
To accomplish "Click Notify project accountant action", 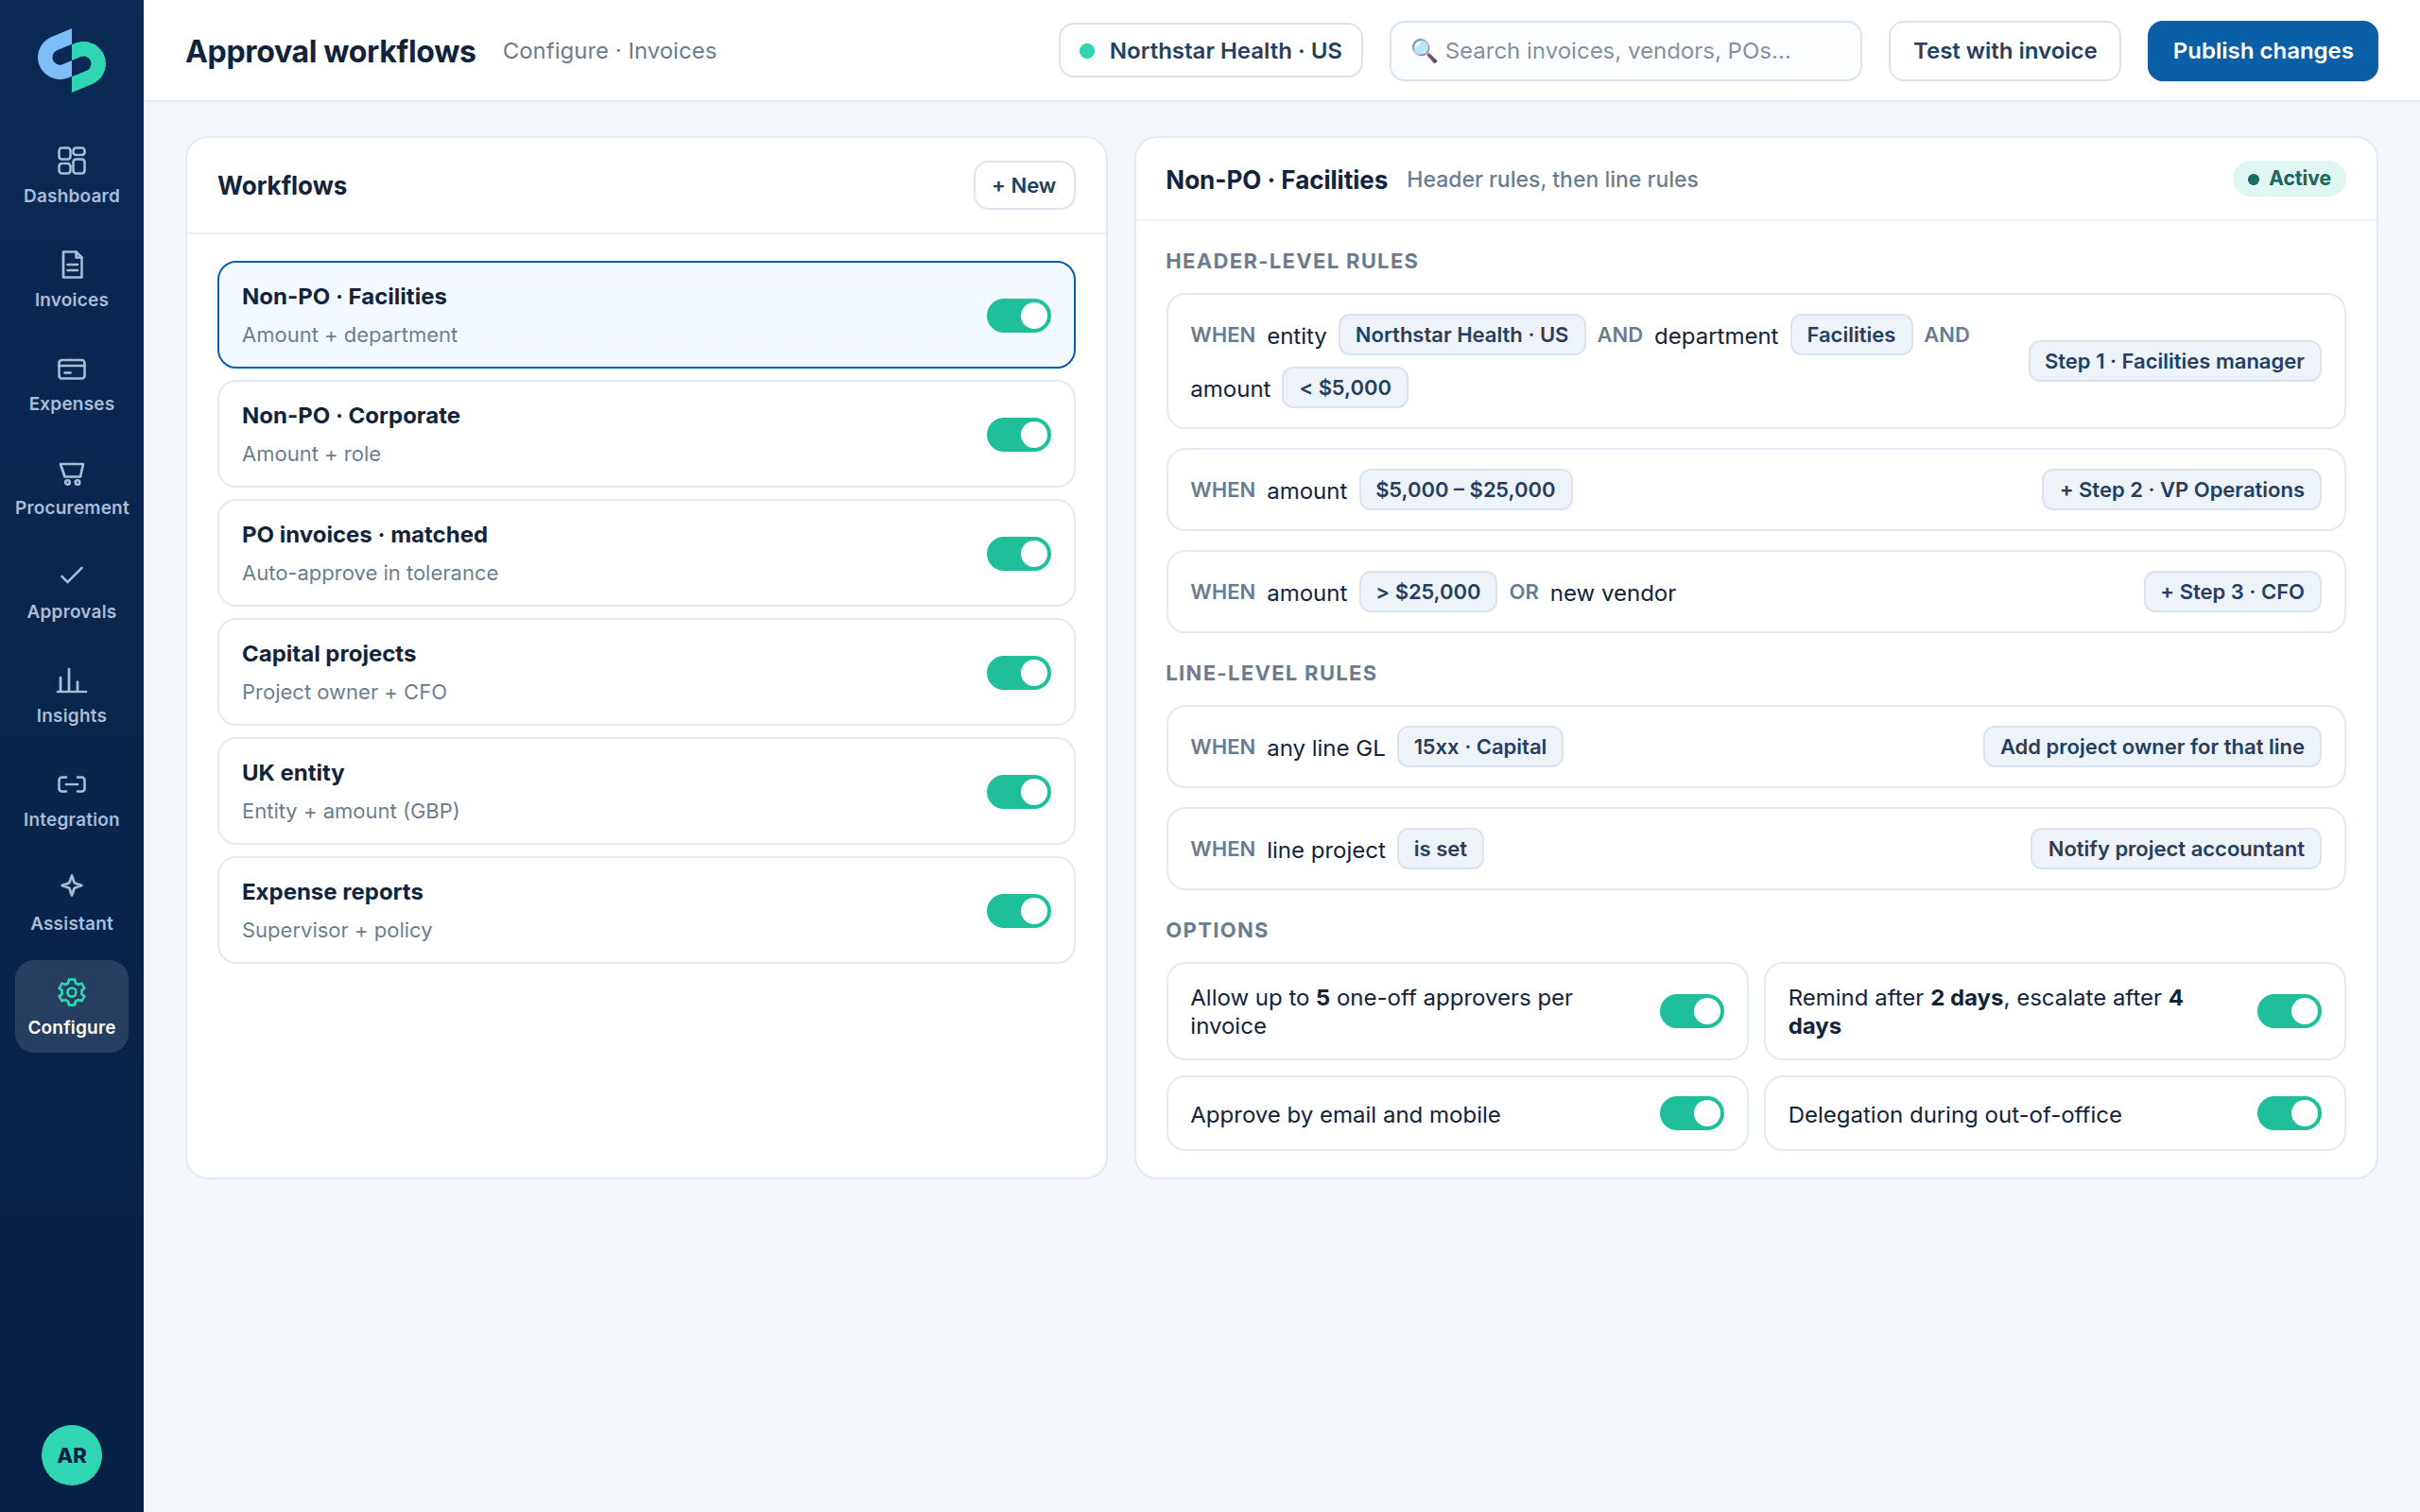I will [x=2175, y=849].
